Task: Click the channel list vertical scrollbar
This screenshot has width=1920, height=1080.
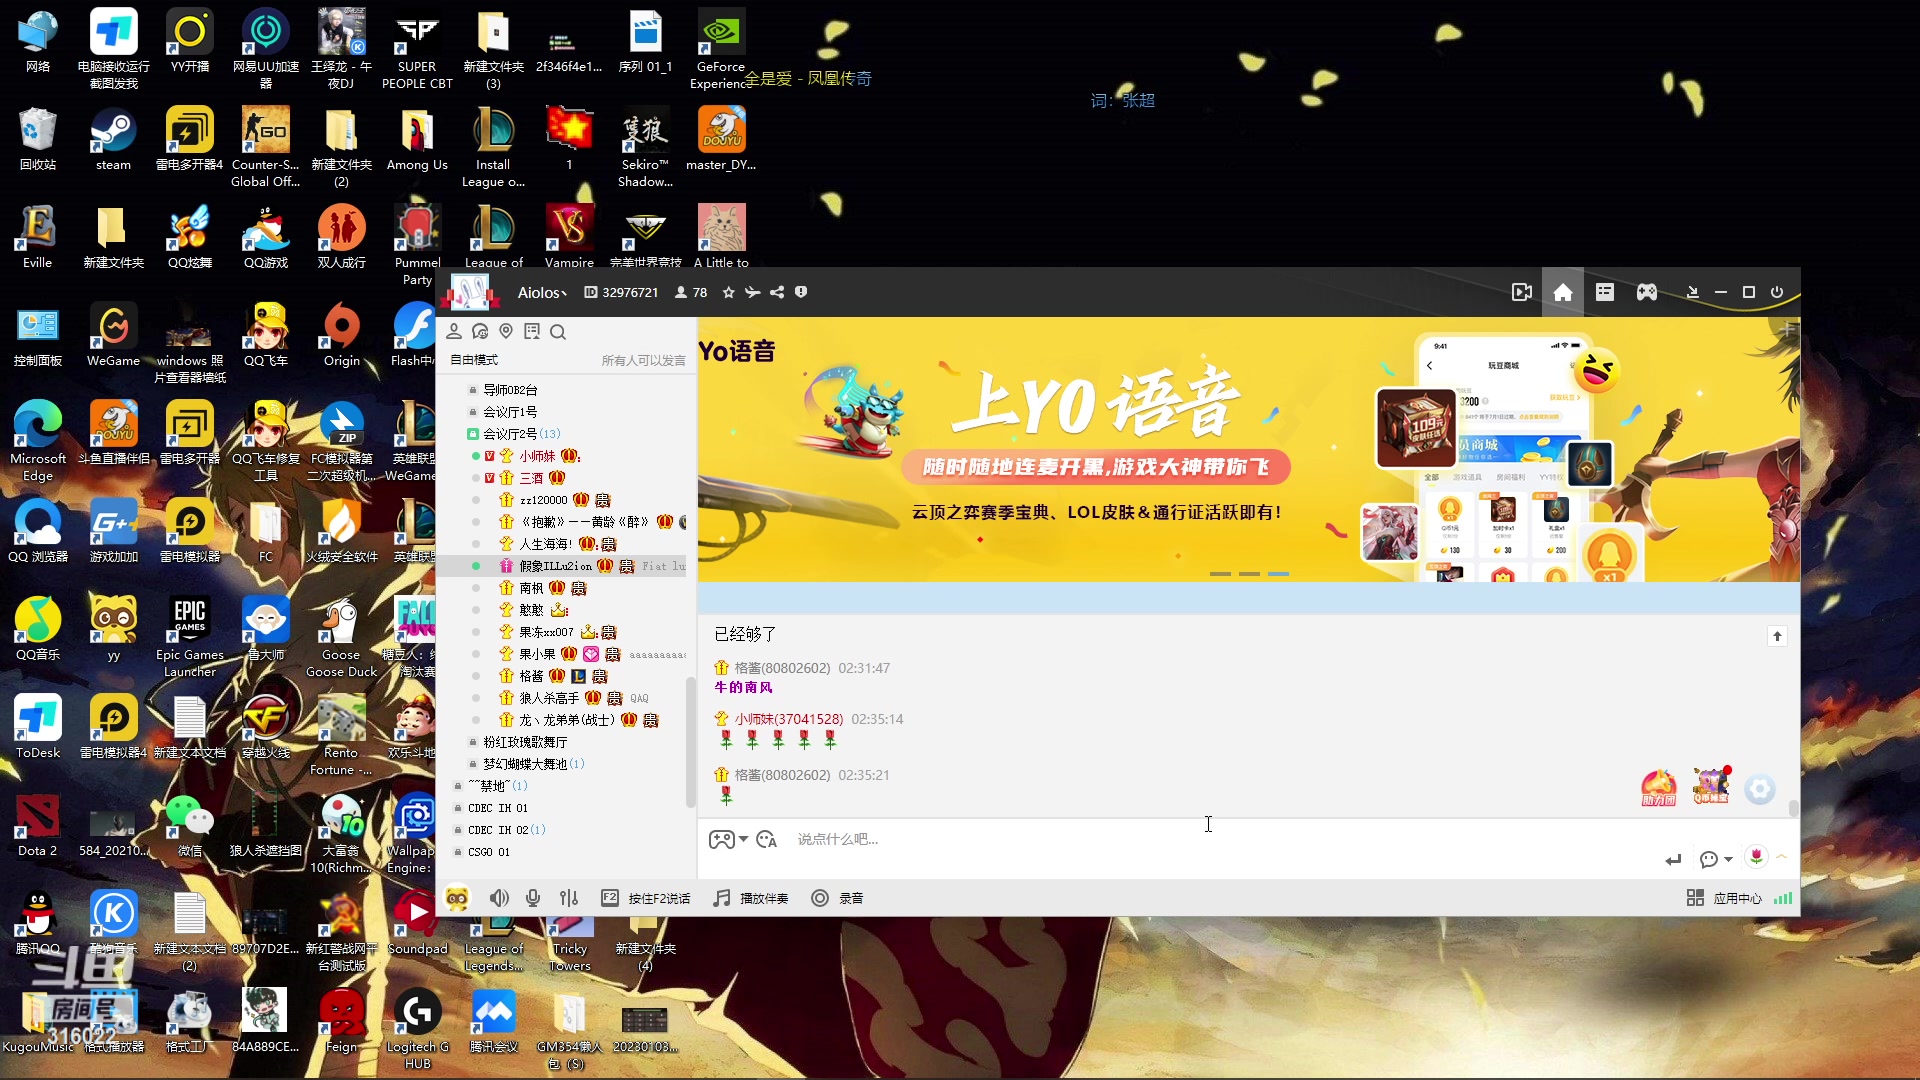Action: coord(690,742)
